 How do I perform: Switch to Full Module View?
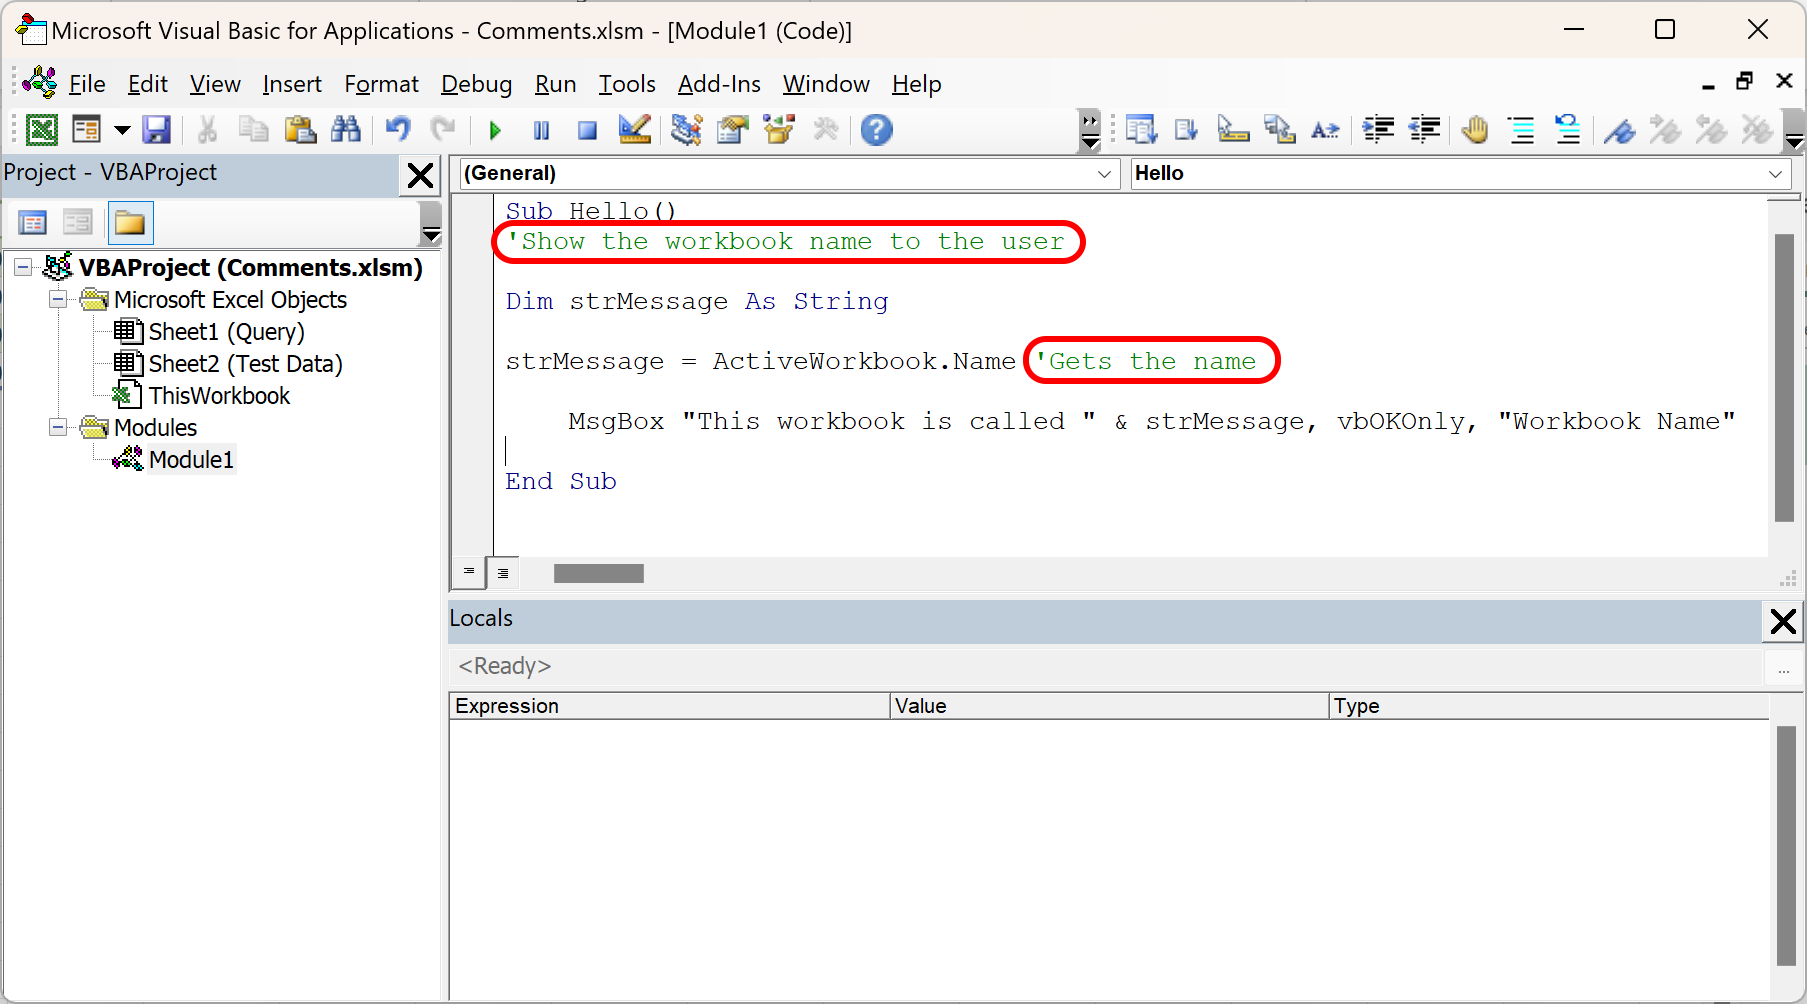(503, 572)
